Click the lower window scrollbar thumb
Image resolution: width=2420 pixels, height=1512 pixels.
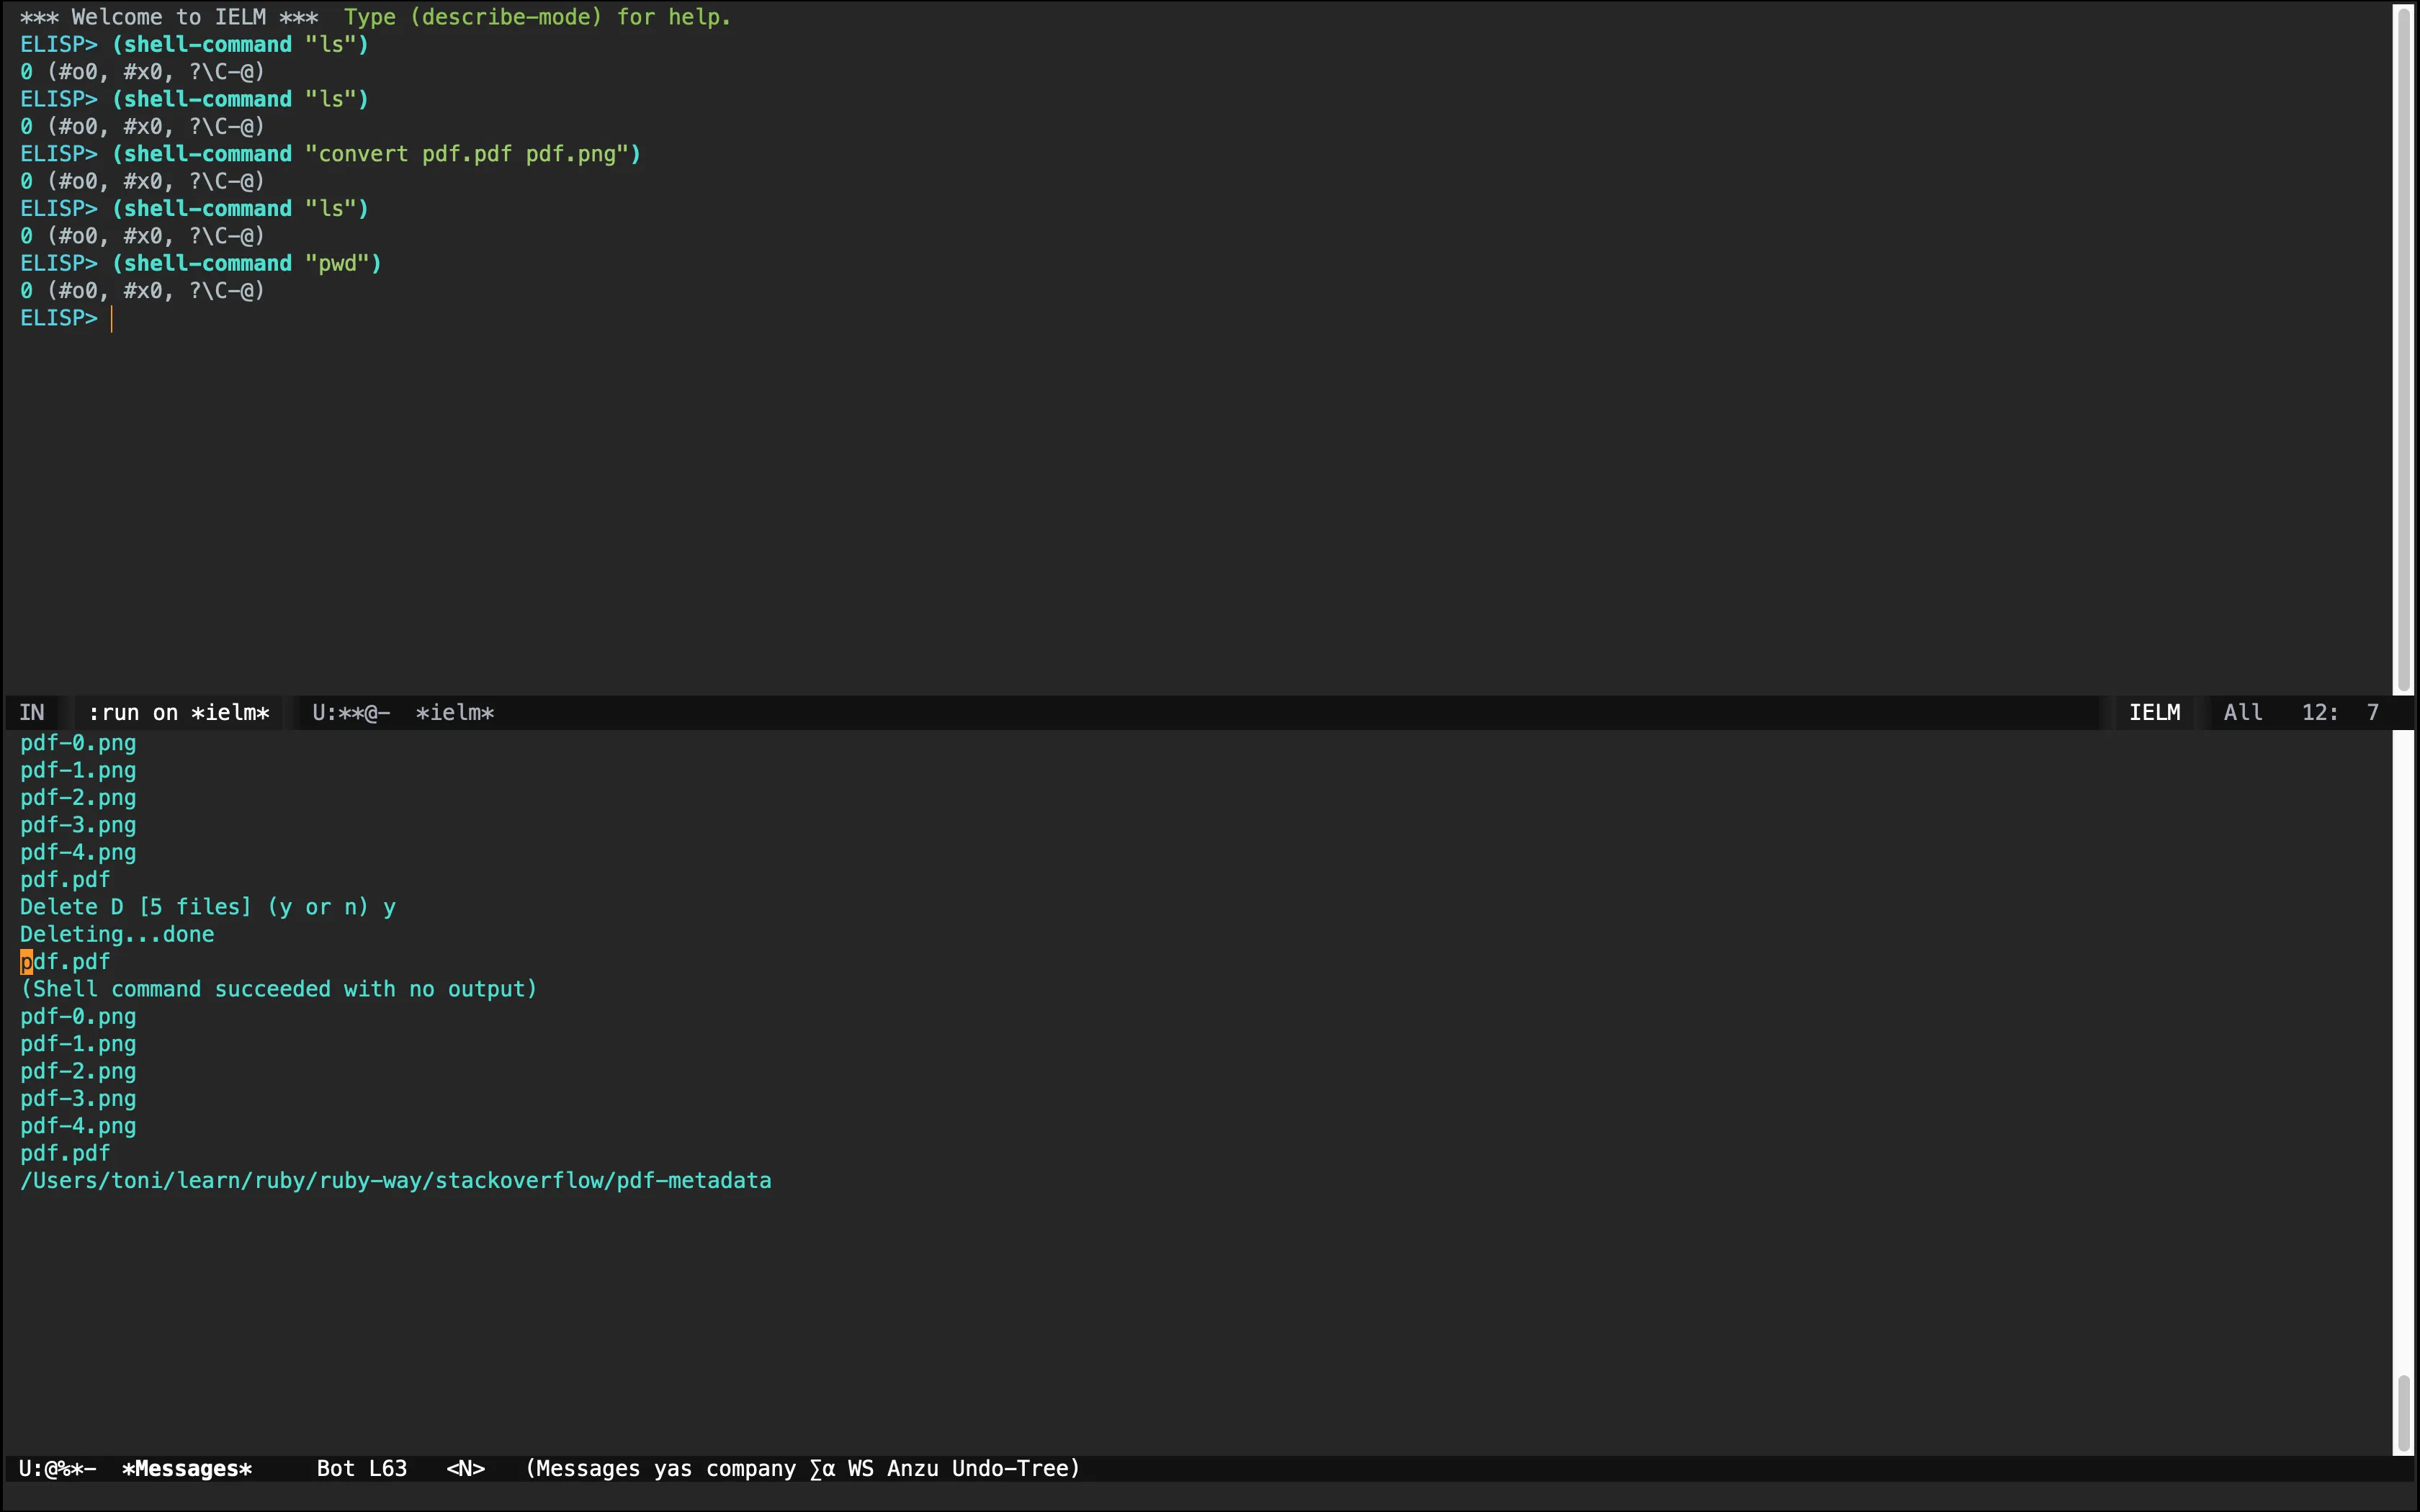click(x=2403, y=1414)
